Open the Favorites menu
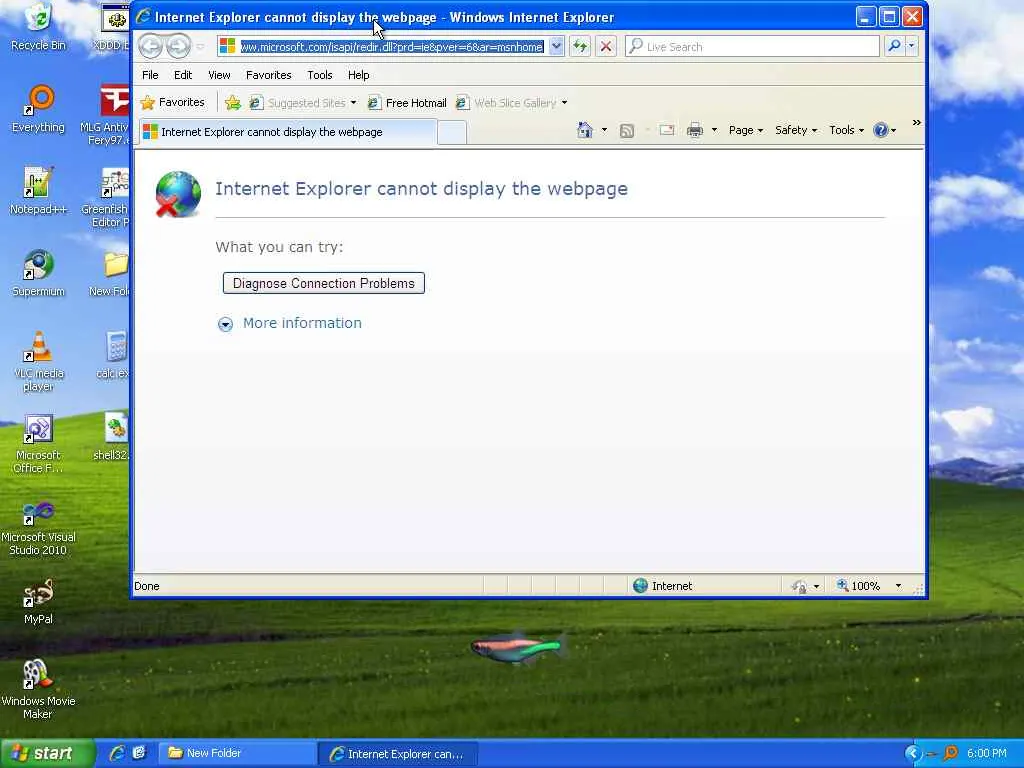Image resolution: width=1024 pixels, height=768 pixels. click(268, 75)
